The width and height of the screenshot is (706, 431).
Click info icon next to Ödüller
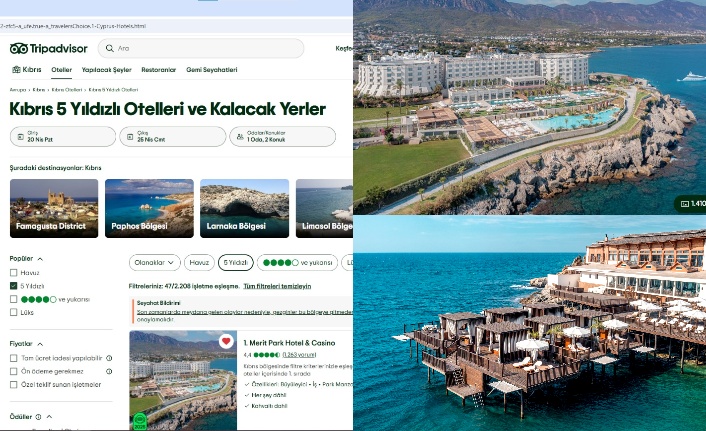(38, 417)
